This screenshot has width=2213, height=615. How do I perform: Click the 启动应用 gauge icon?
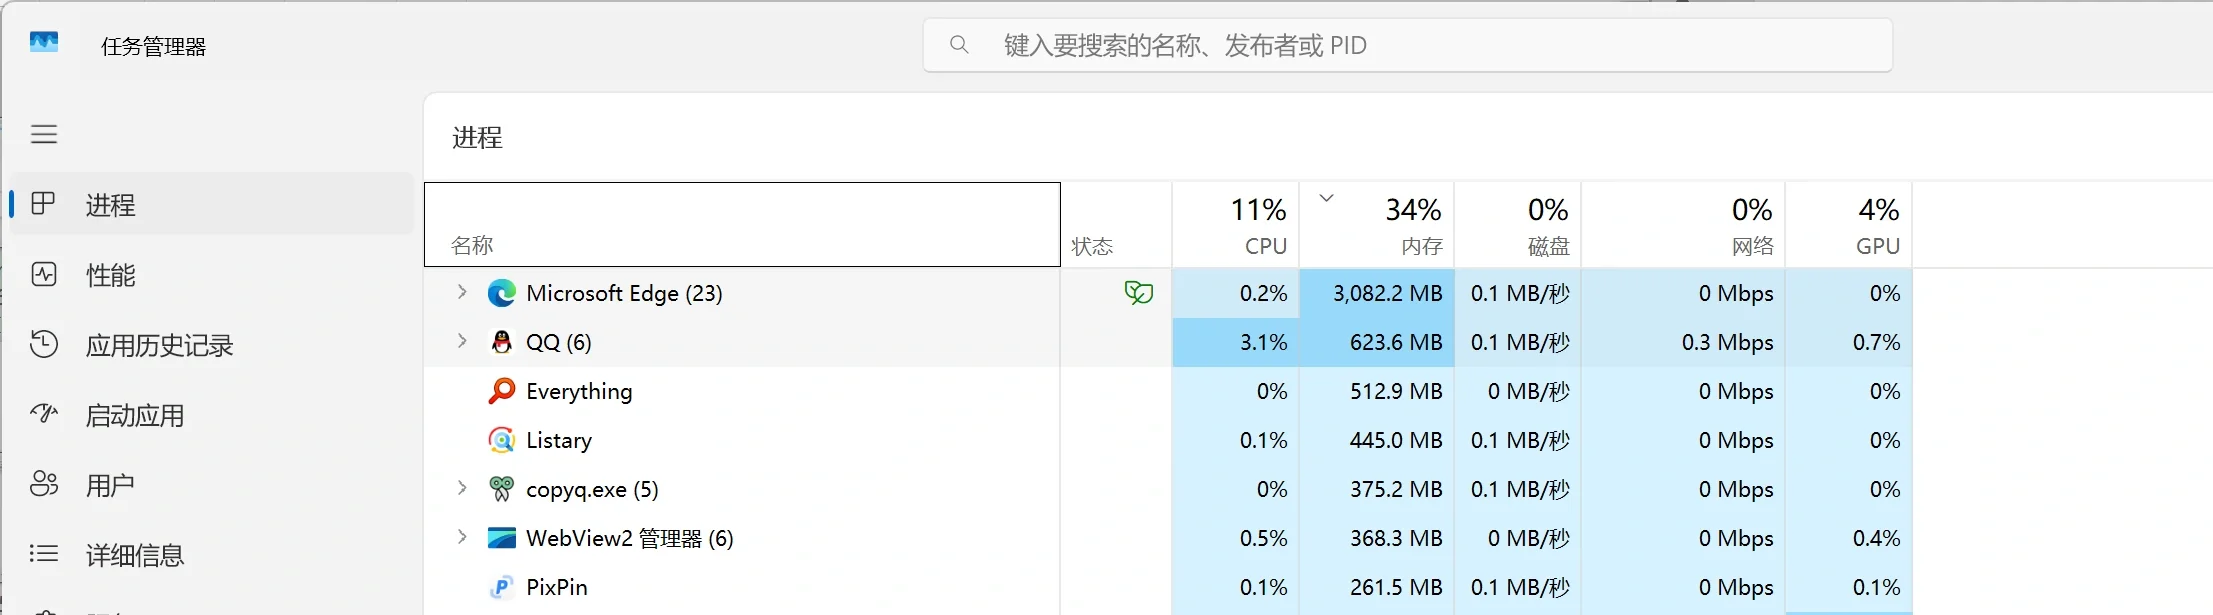tap(43, 412)
